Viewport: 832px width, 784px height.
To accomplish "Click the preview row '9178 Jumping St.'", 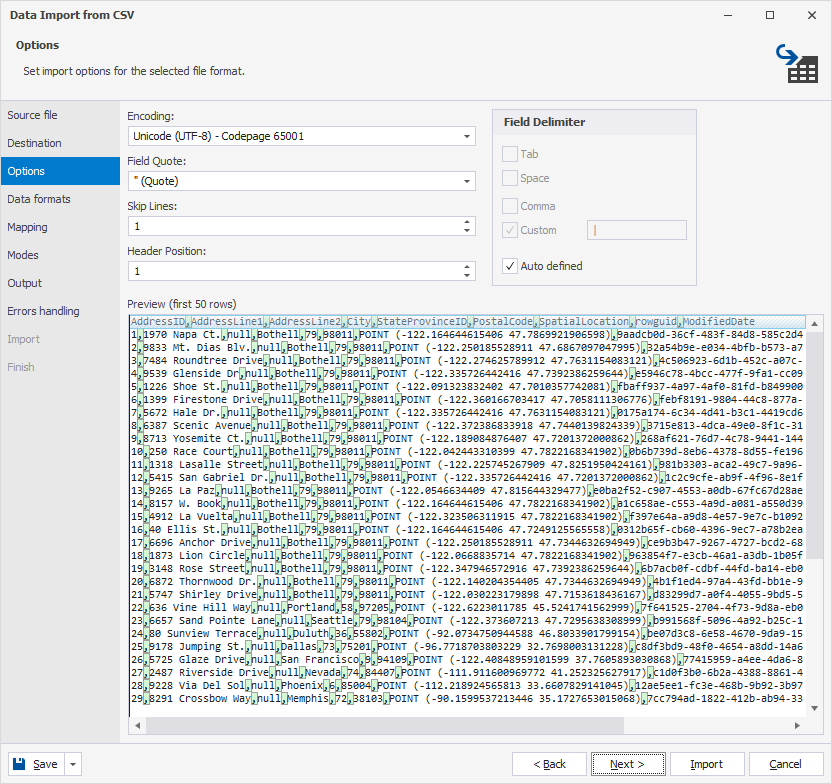I will tap(467, 647).
